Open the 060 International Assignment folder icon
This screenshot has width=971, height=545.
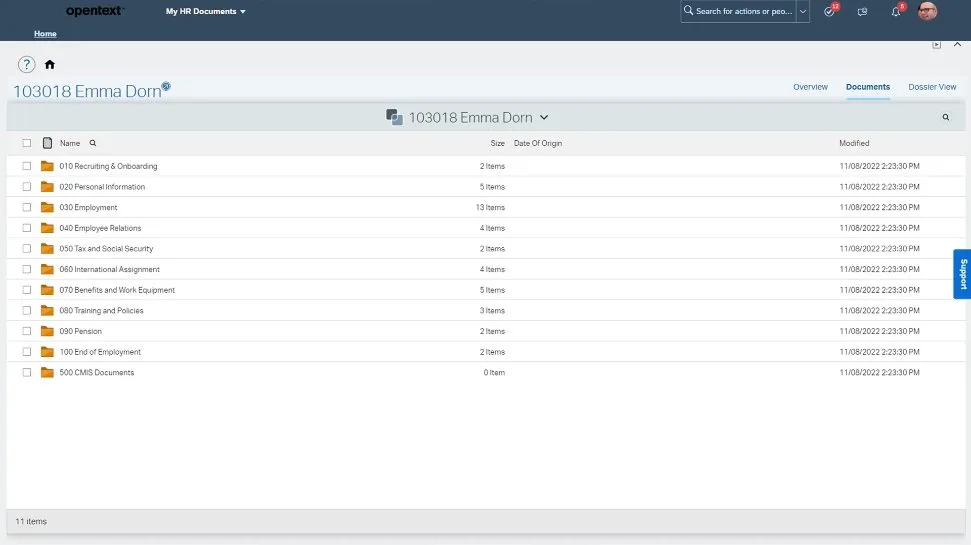coord(47,269)
